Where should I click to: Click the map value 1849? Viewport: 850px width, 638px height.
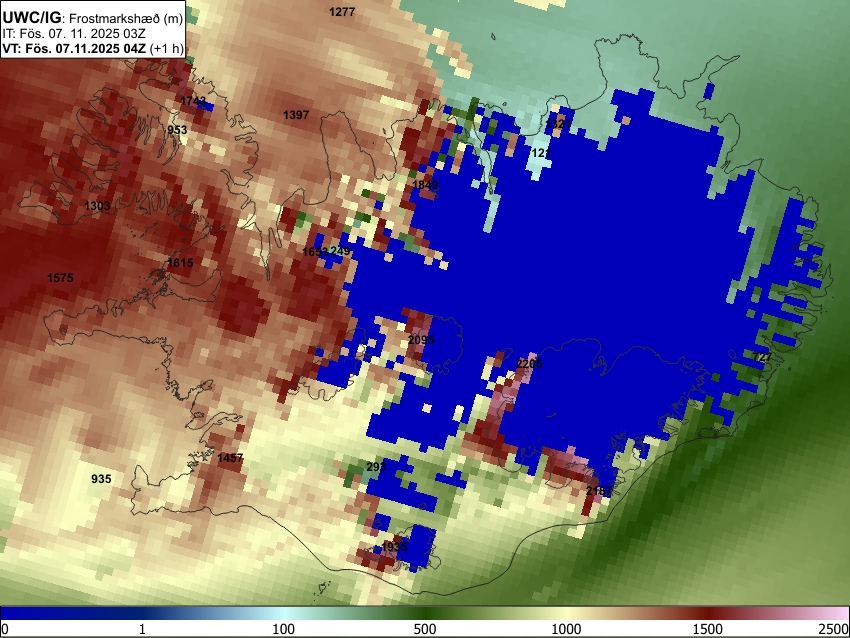426,185
